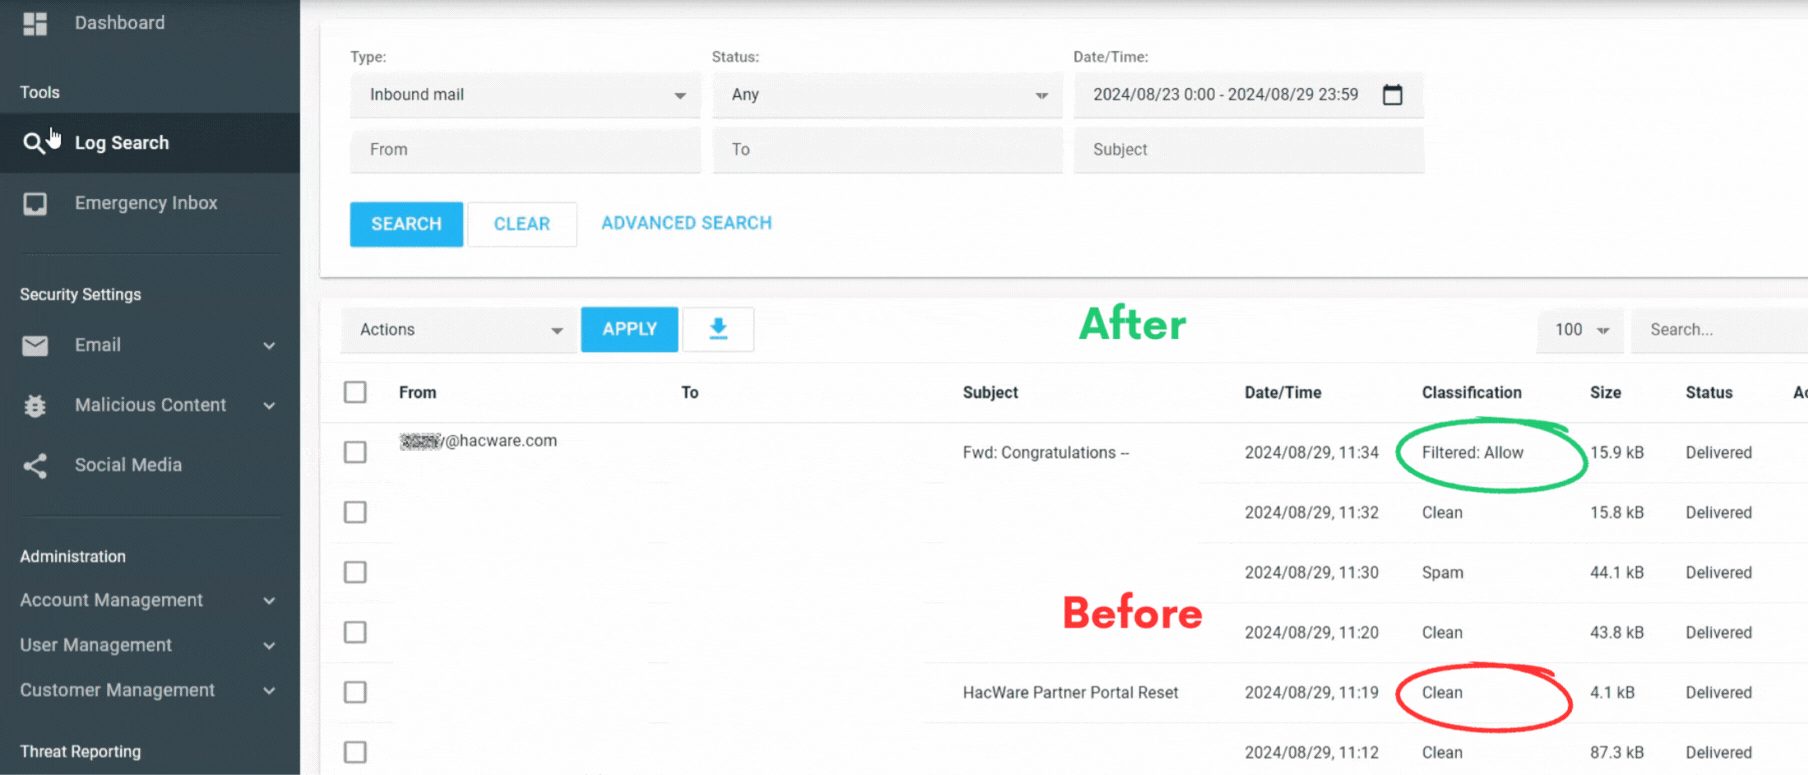1808x775 pixels.
Task: Click the subject HacWare Partner Portal Reset
Action: [1070, 692]
